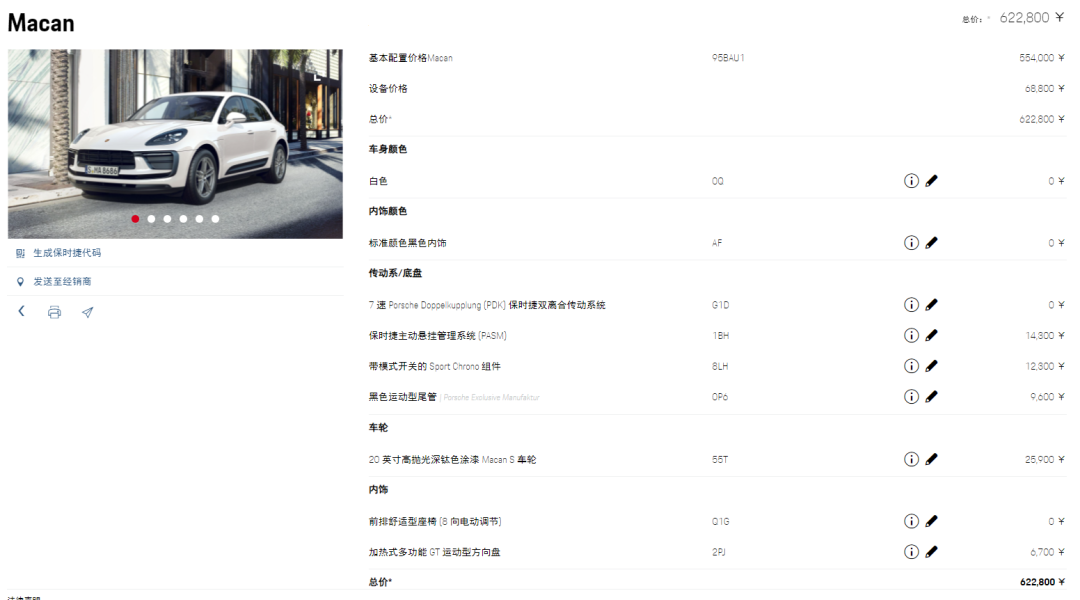The height and width of the screenshot is (600, 1080).
Task: Open info for GT 运动型方向盘
Action: (x=911, y=552)
